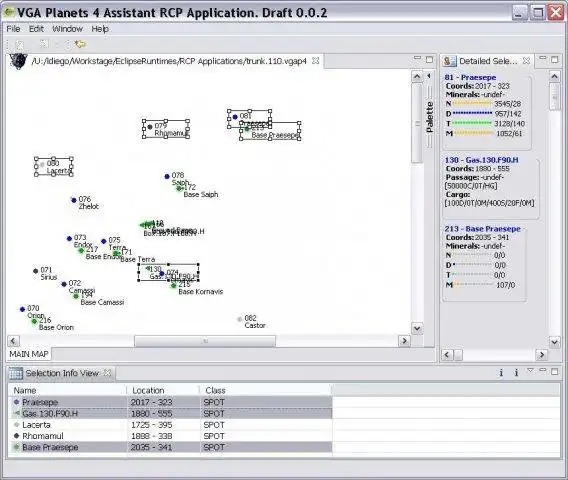The image size is (568, 480).
Task: Close the Detailed Selection view tab
Action: pyautogui.click(x=526, y=61)
